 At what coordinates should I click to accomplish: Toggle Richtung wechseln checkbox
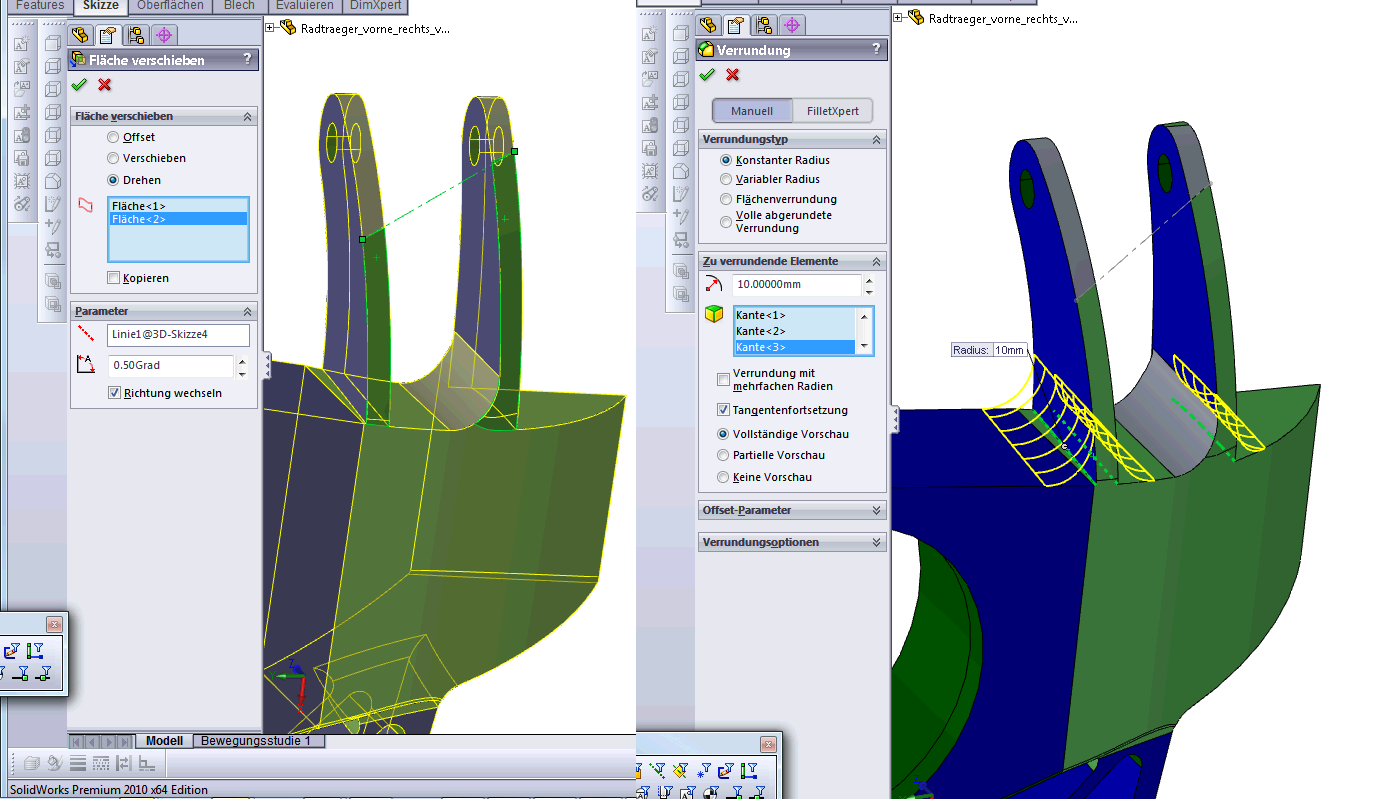click(114, 393)
